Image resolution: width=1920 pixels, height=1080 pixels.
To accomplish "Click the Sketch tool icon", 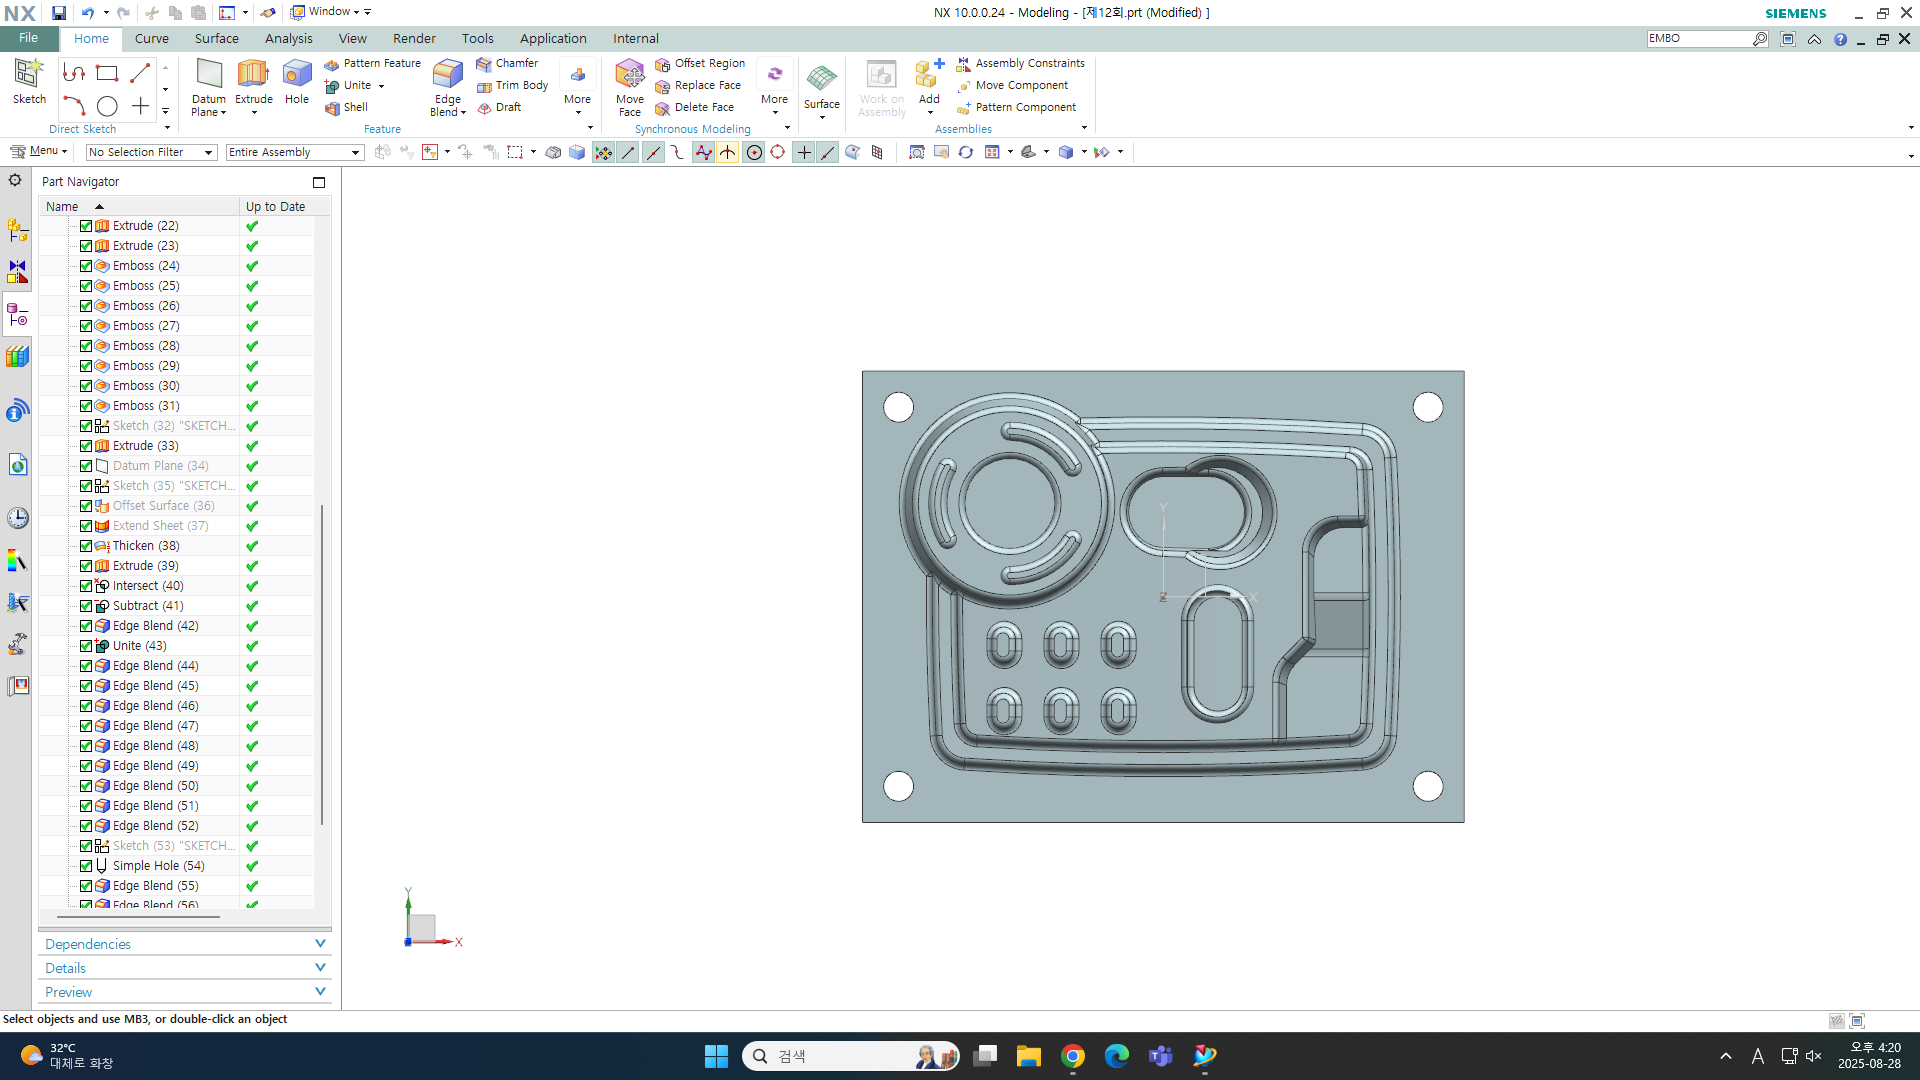I will click(x=28, y=75).
